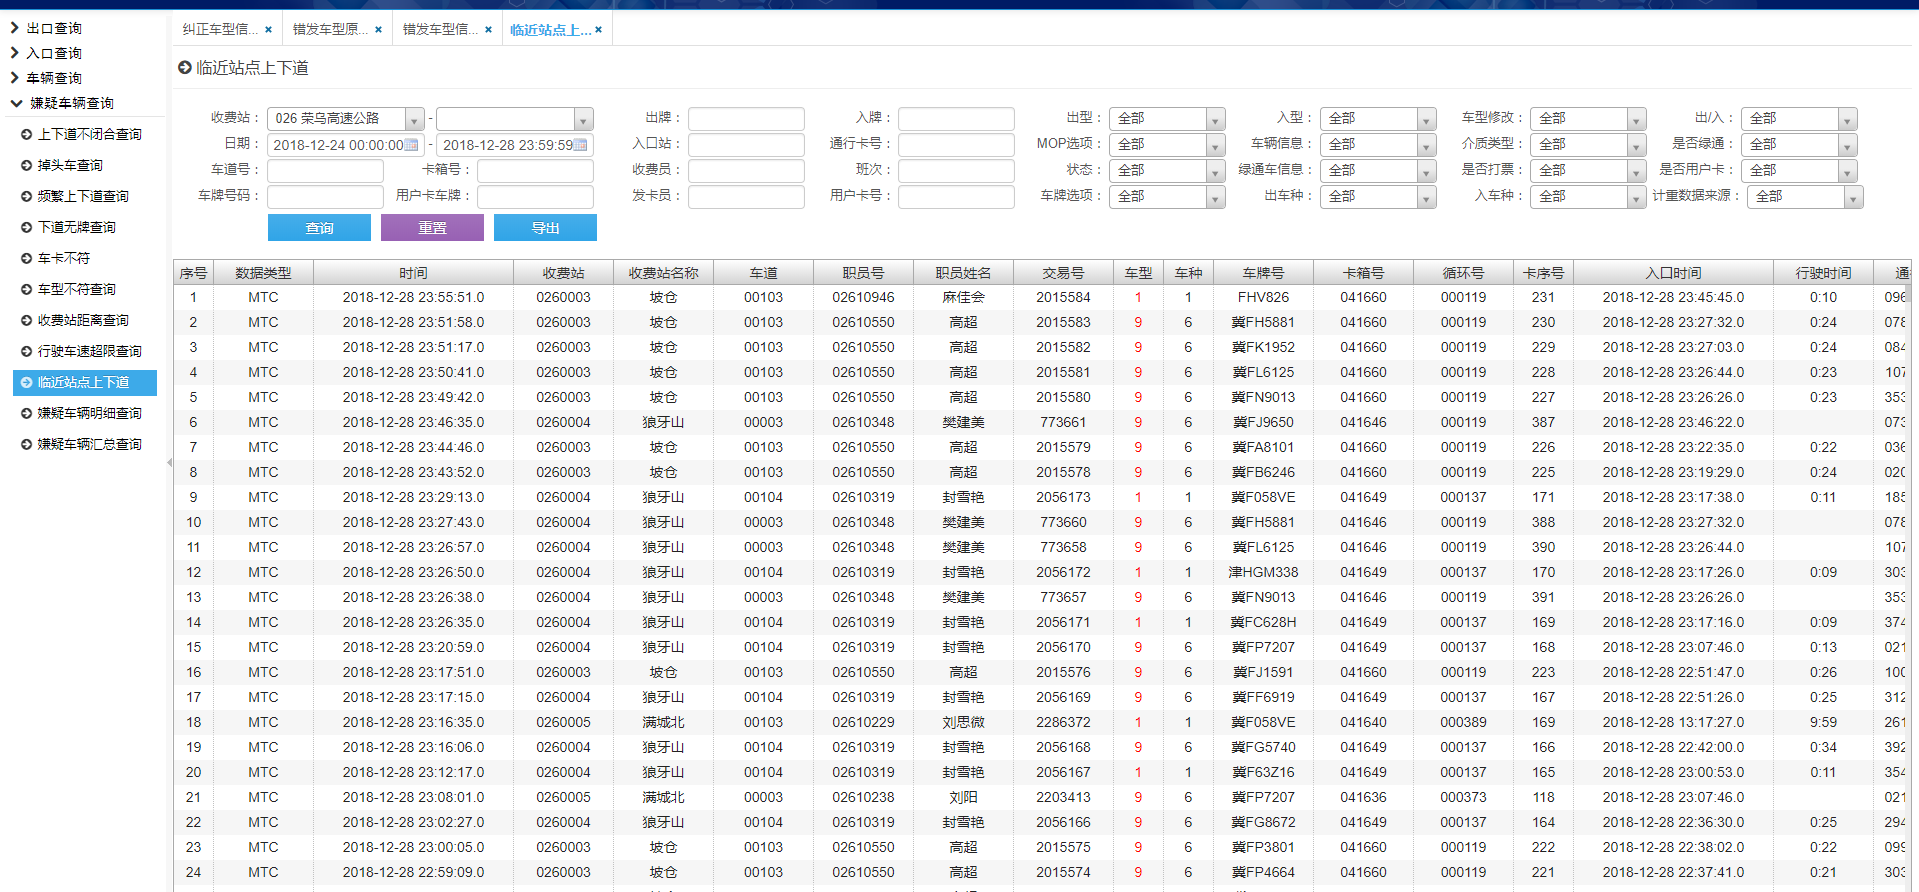
Task: Click the bullet icon beside 掉头车查询
Action: coord(27,165)
